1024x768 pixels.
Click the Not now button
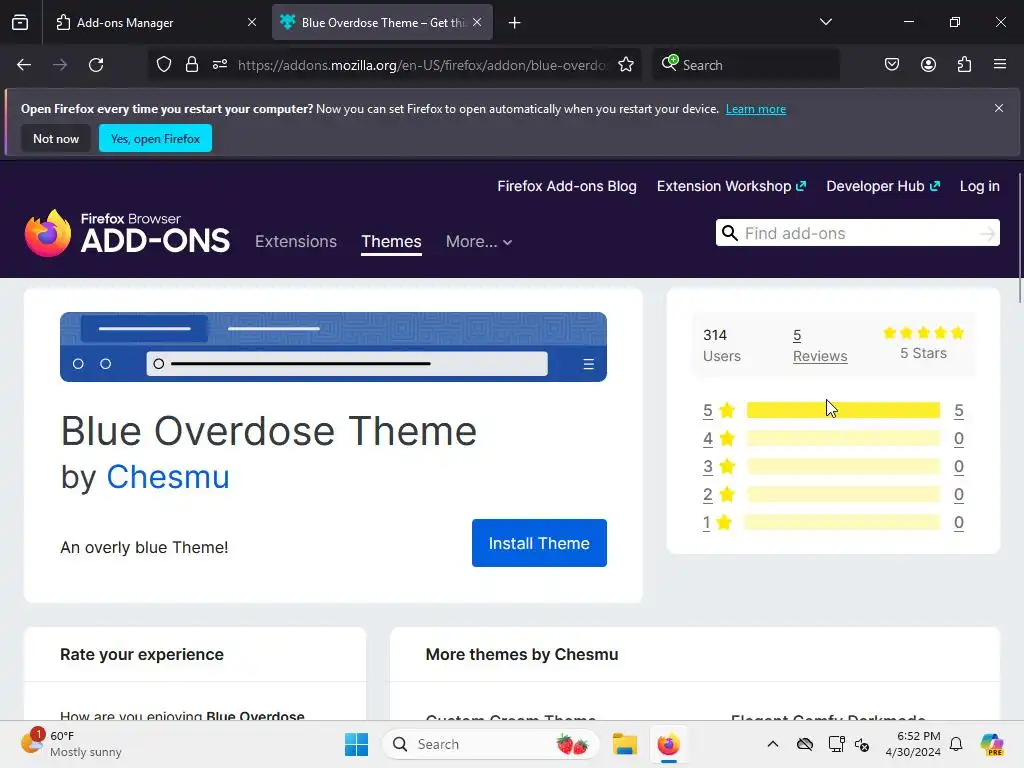tap(56, 138)
